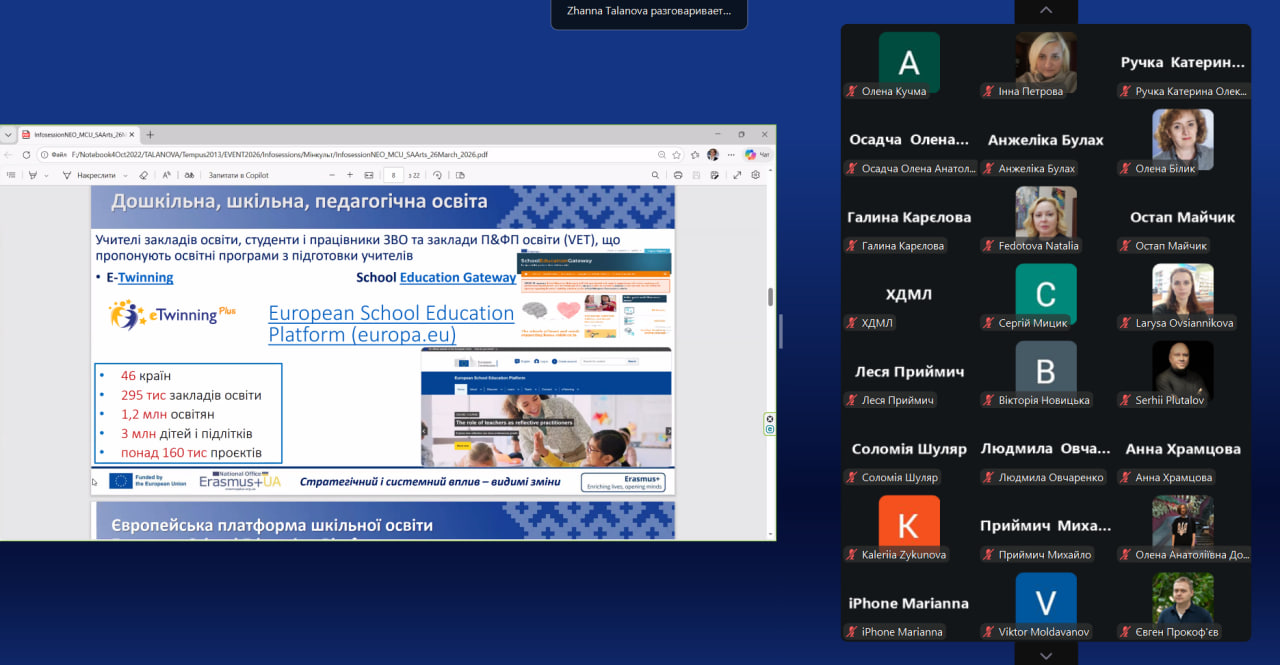Screen dimensions: 1280x665
Task: Expand the highlight tool dropdown arrow
Action: tap(46, 175)
